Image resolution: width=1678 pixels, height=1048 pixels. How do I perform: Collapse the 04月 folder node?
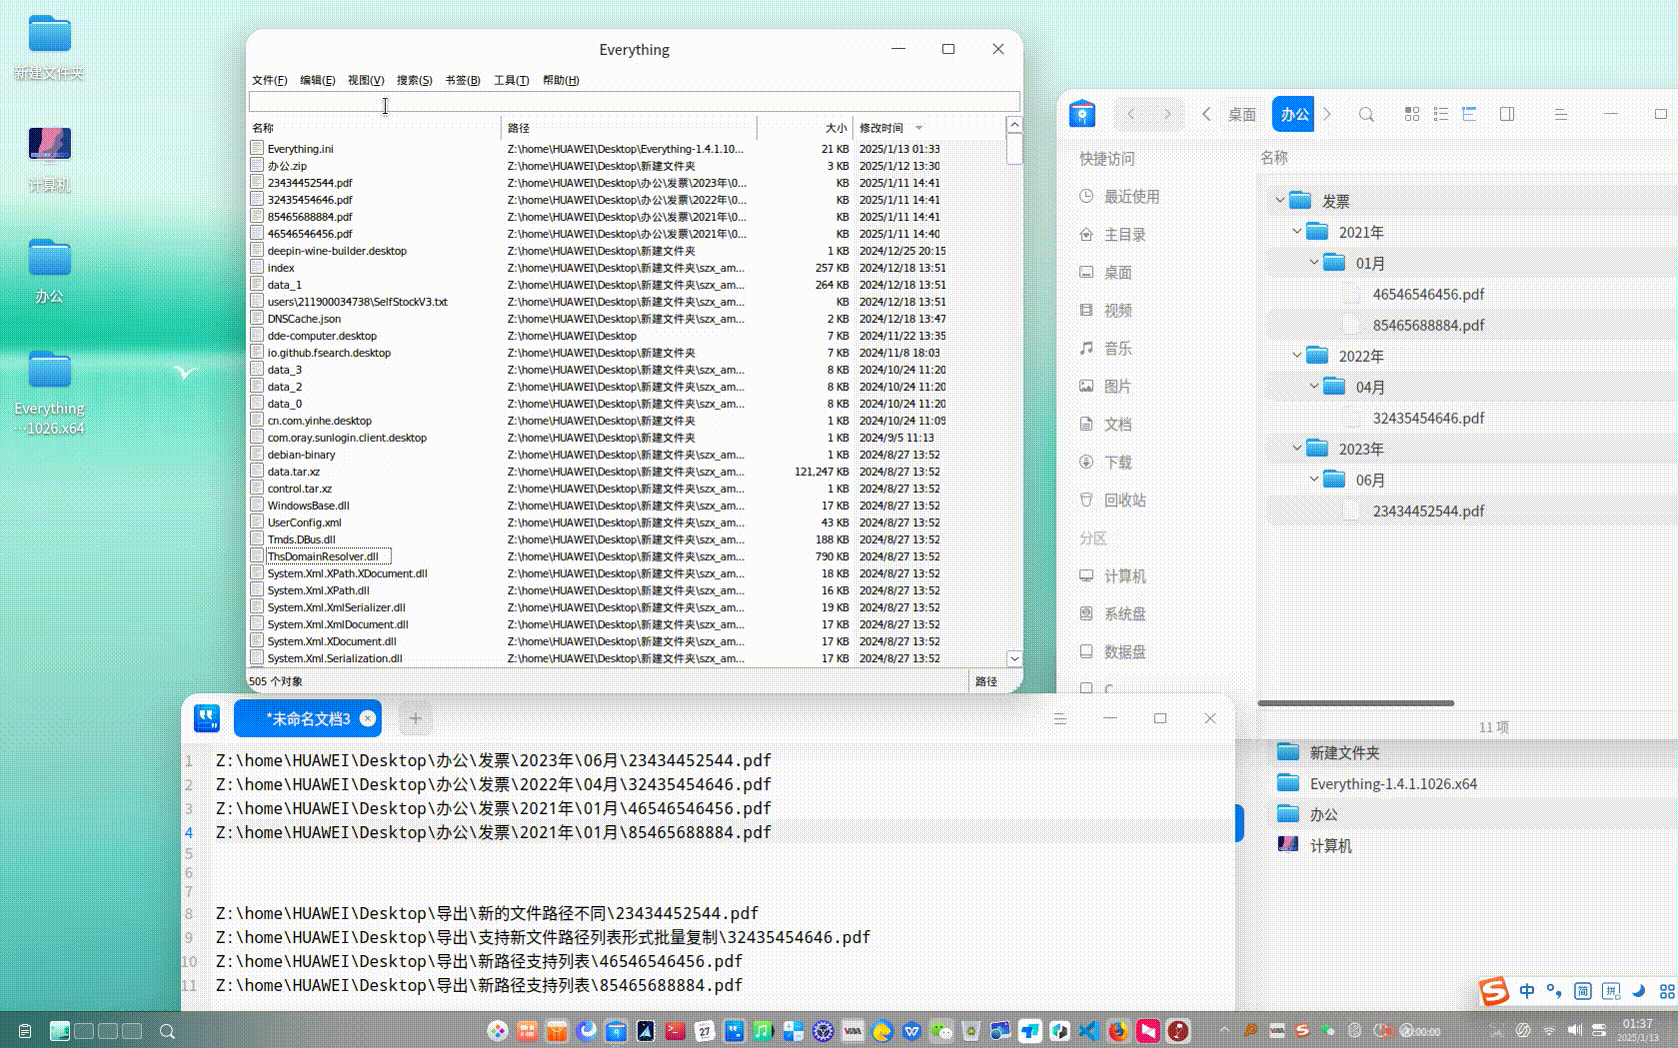[x=1314, y=386]
